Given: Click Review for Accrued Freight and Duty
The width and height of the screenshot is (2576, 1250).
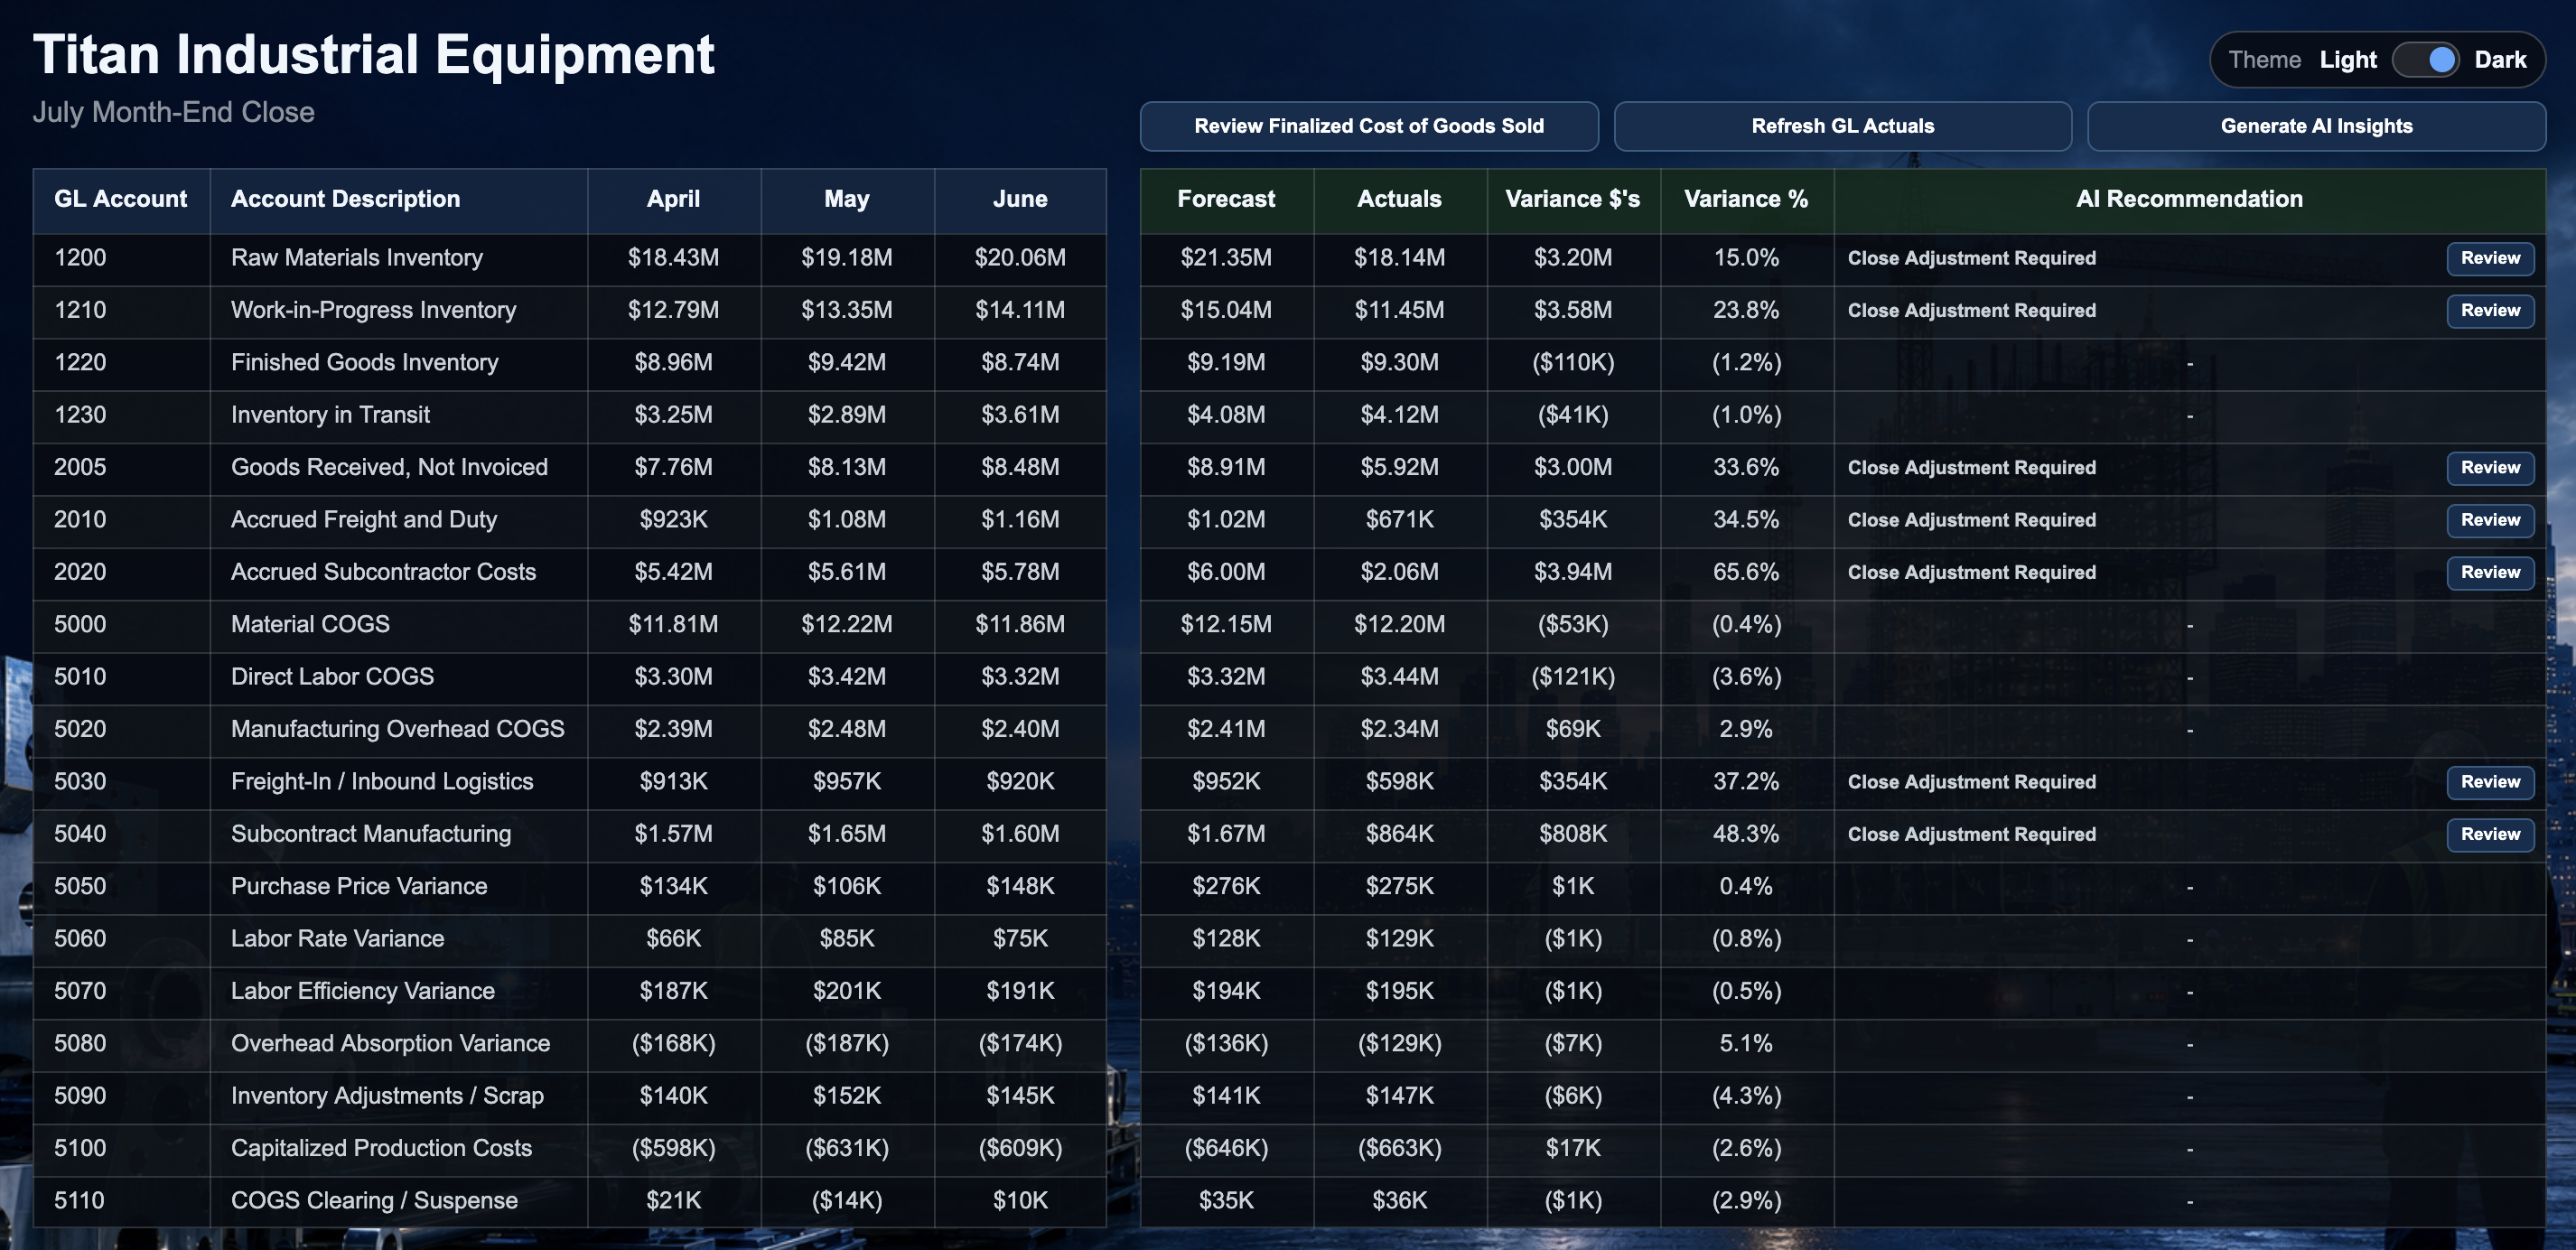Looking at the screenshot, I should 2490,520.
